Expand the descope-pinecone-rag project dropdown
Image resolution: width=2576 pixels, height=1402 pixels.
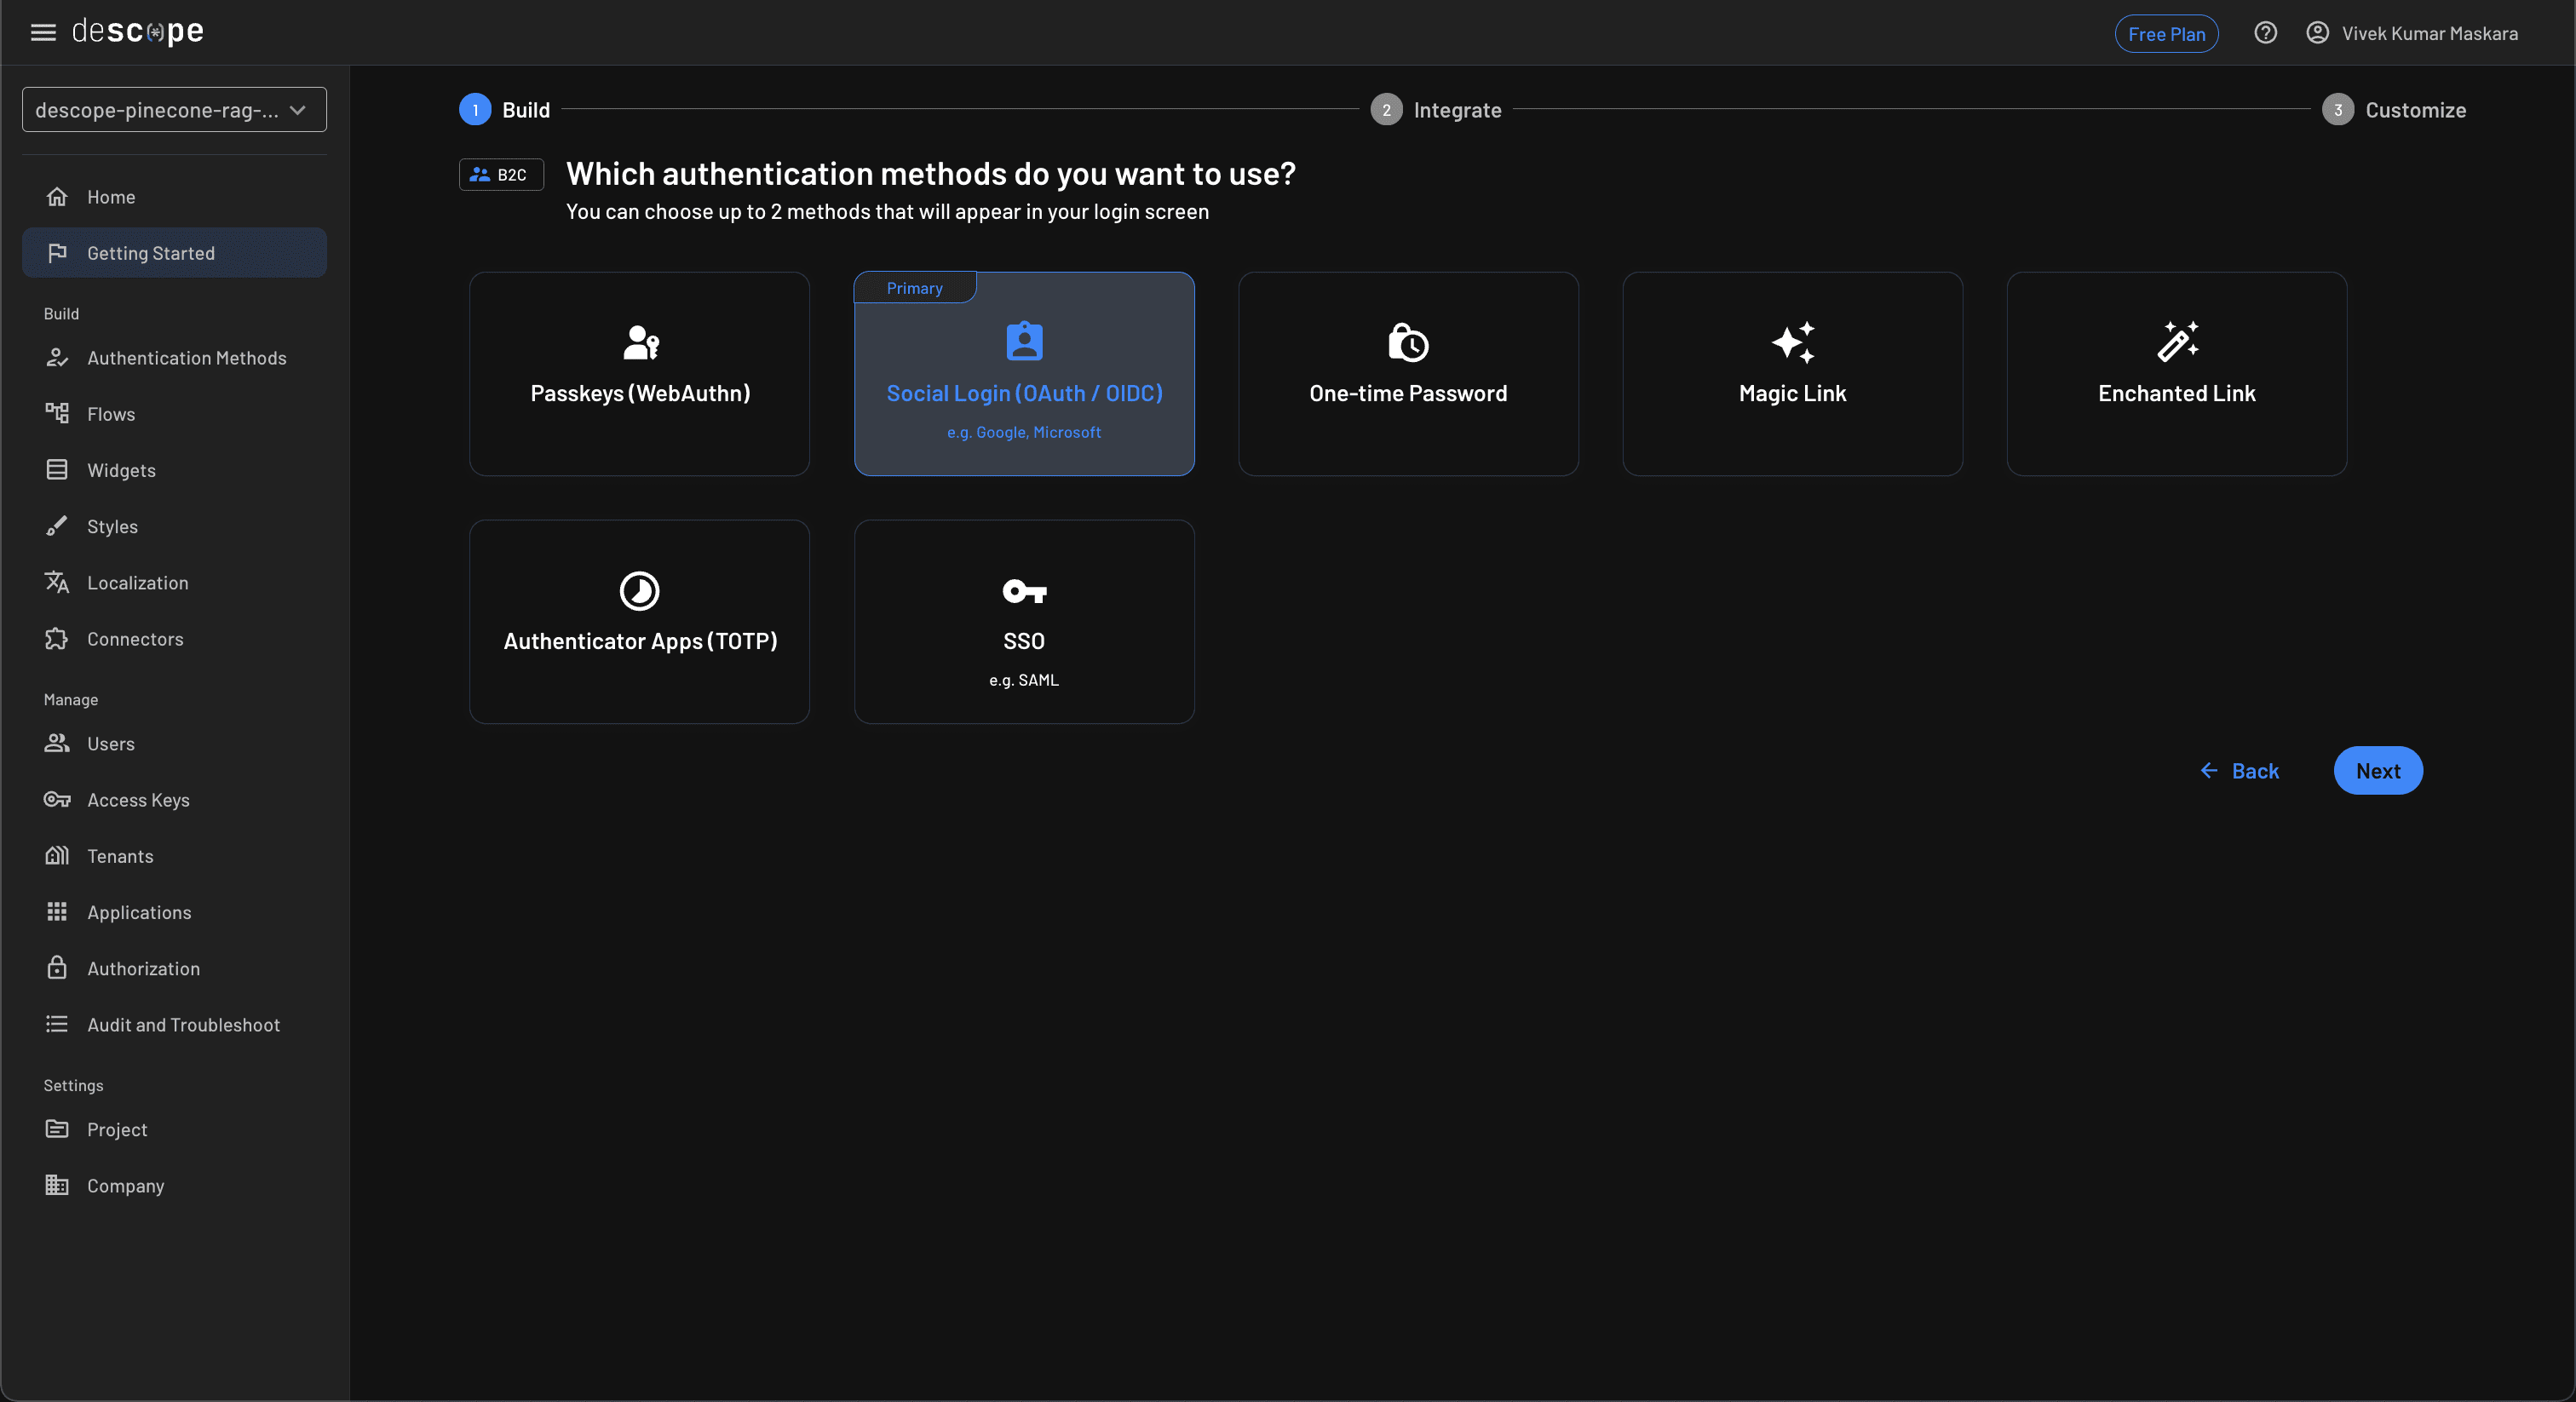tap(174, 110)
